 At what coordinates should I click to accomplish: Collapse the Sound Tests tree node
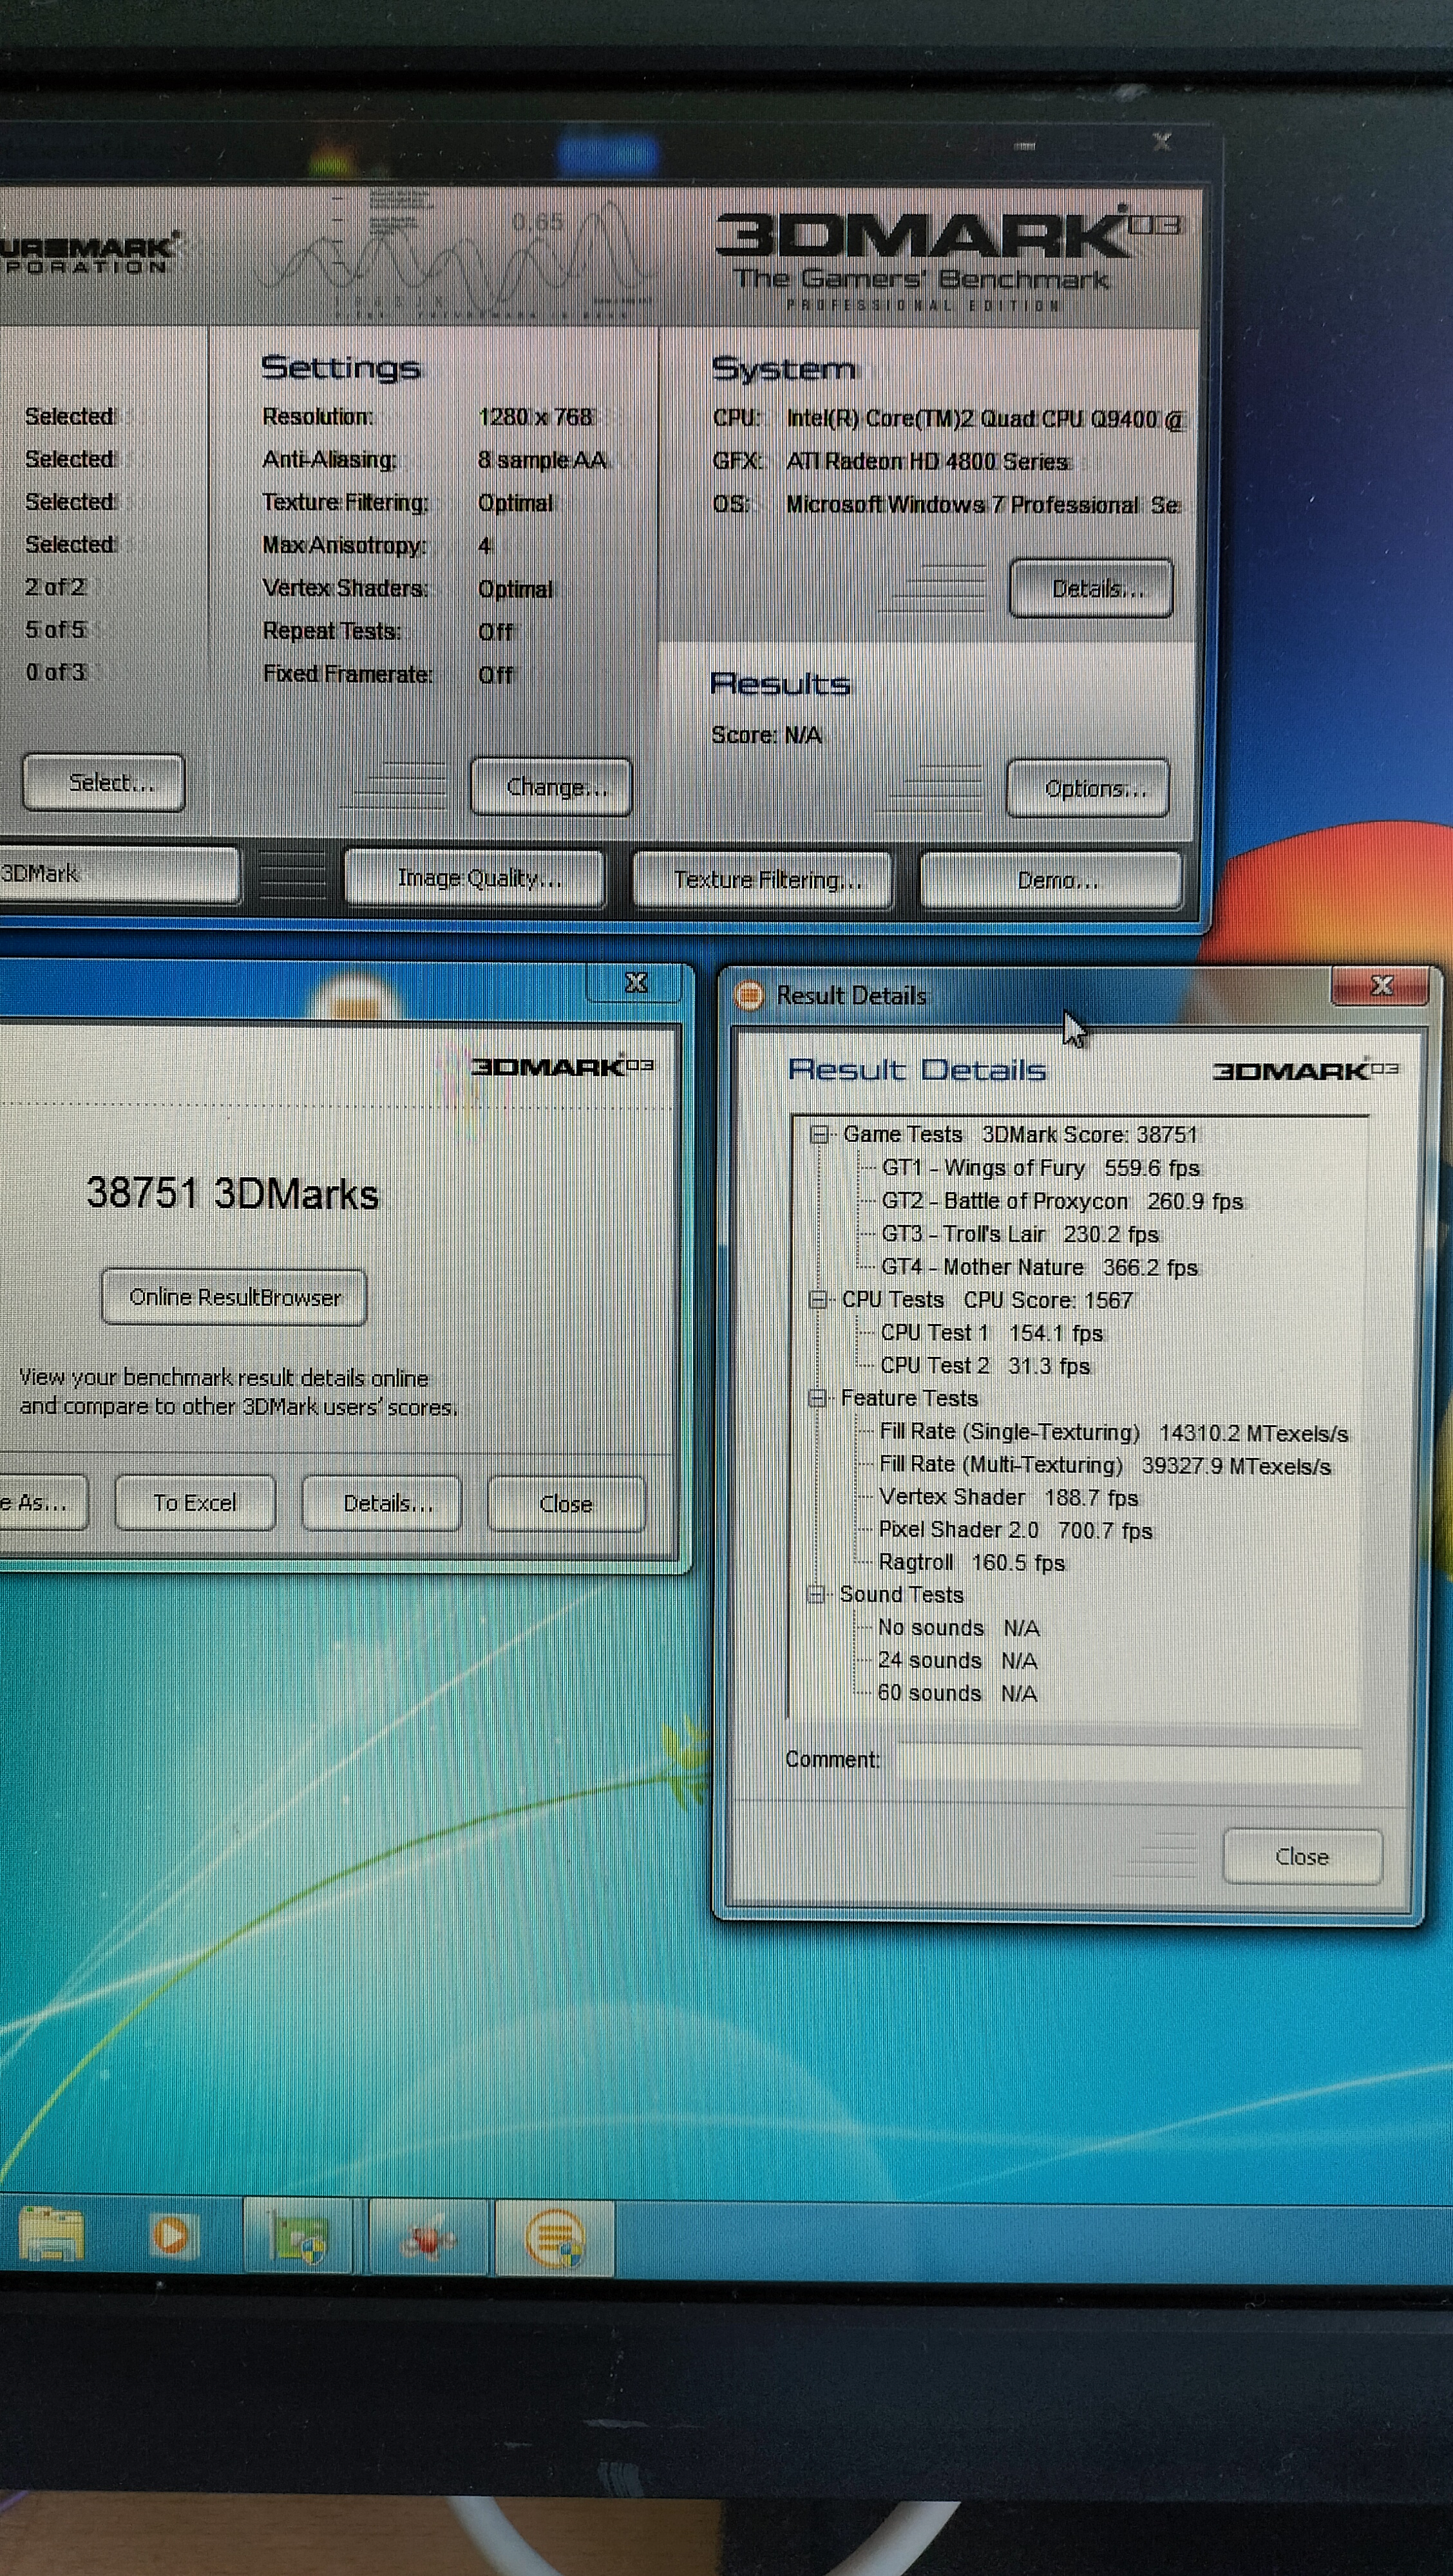click(x=816, y=1594)
